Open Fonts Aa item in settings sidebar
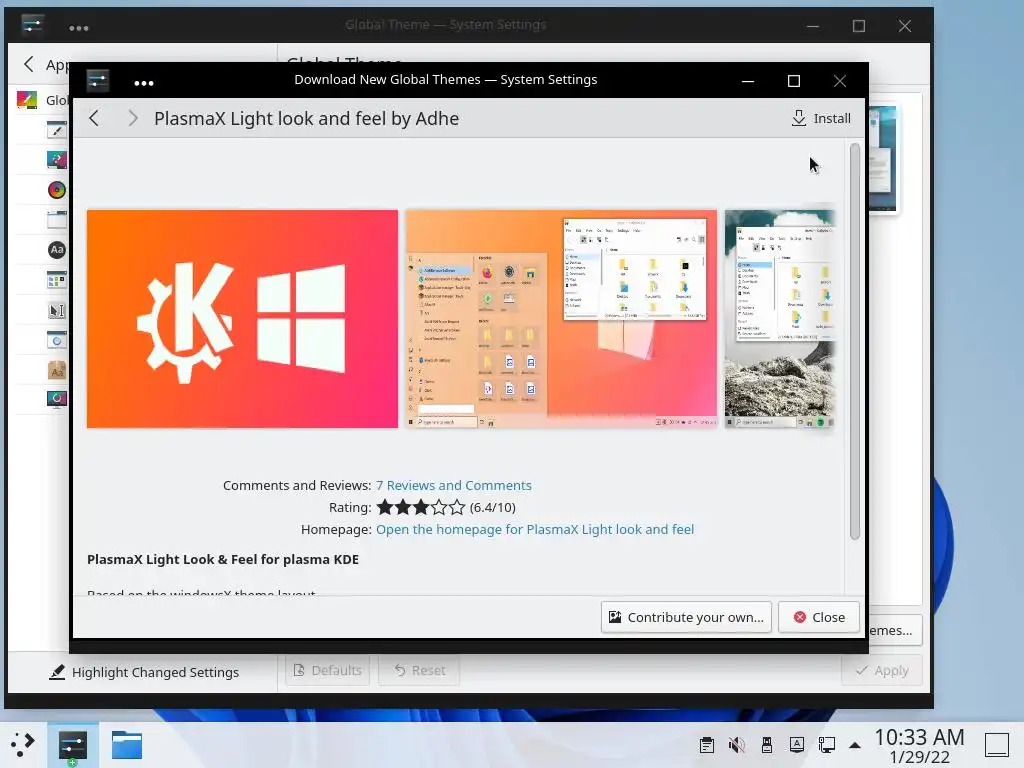The image size is (1024, 768). point(57,249)
